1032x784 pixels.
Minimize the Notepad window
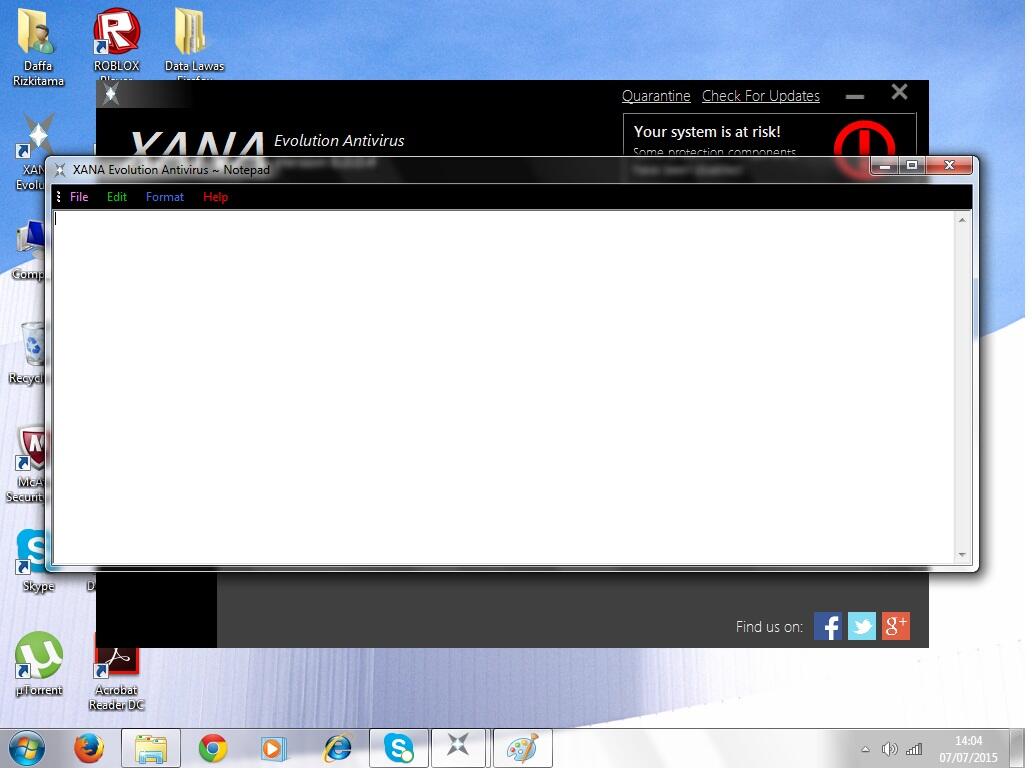click(885, 166)
